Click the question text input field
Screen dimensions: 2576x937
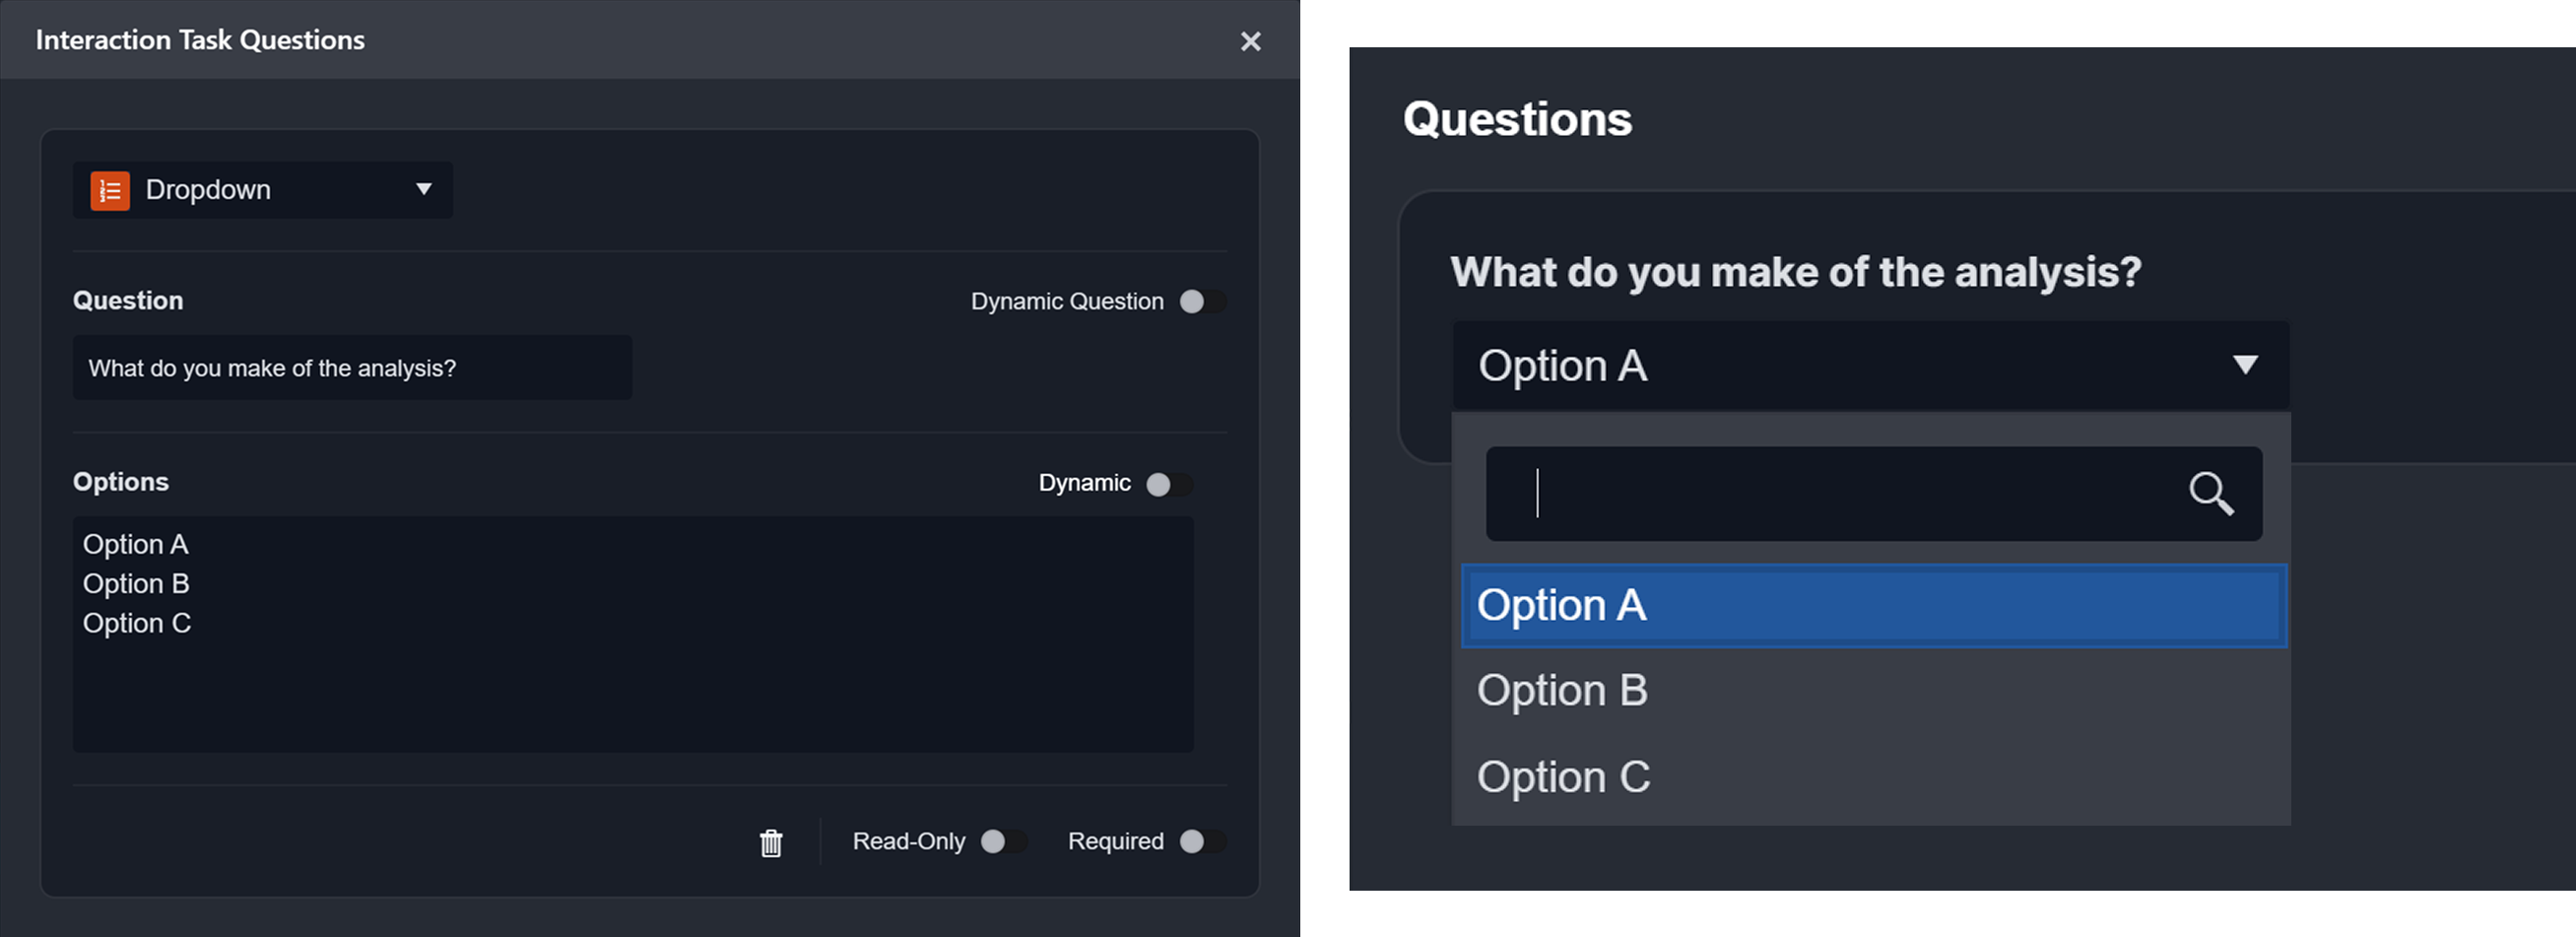tap(352, 368)
